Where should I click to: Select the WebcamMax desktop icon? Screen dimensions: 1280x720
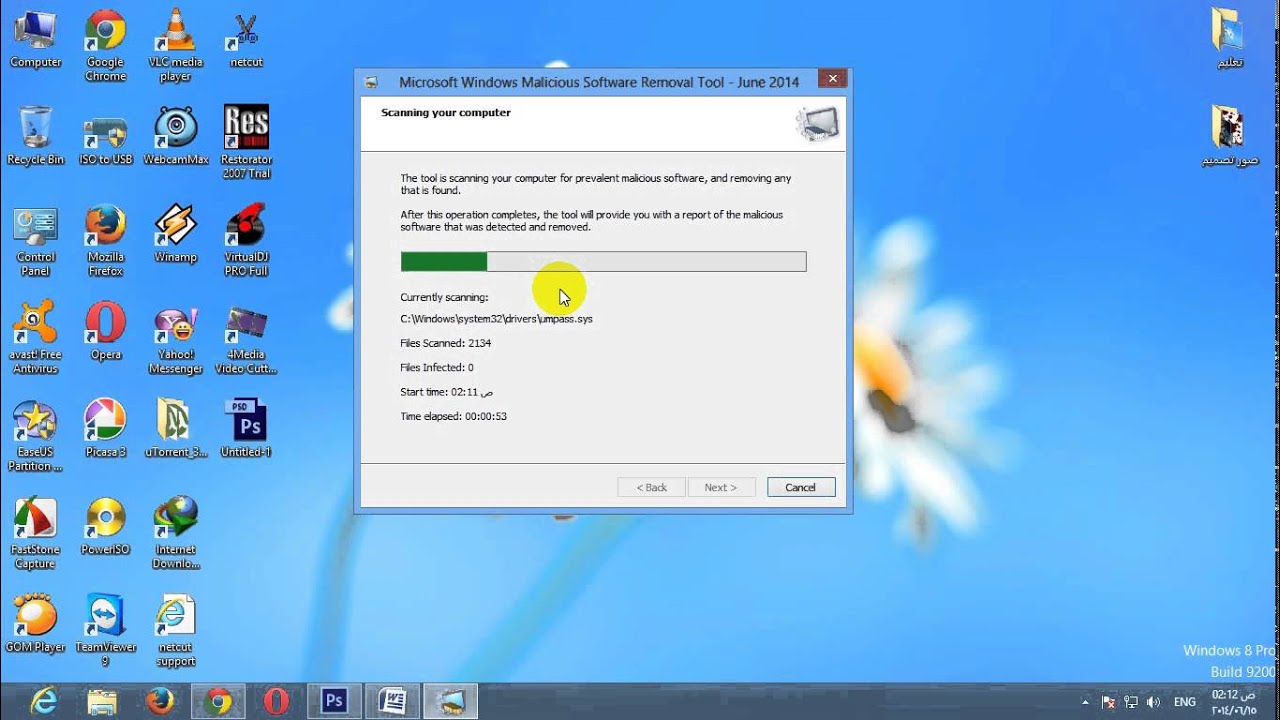(175, 136)
